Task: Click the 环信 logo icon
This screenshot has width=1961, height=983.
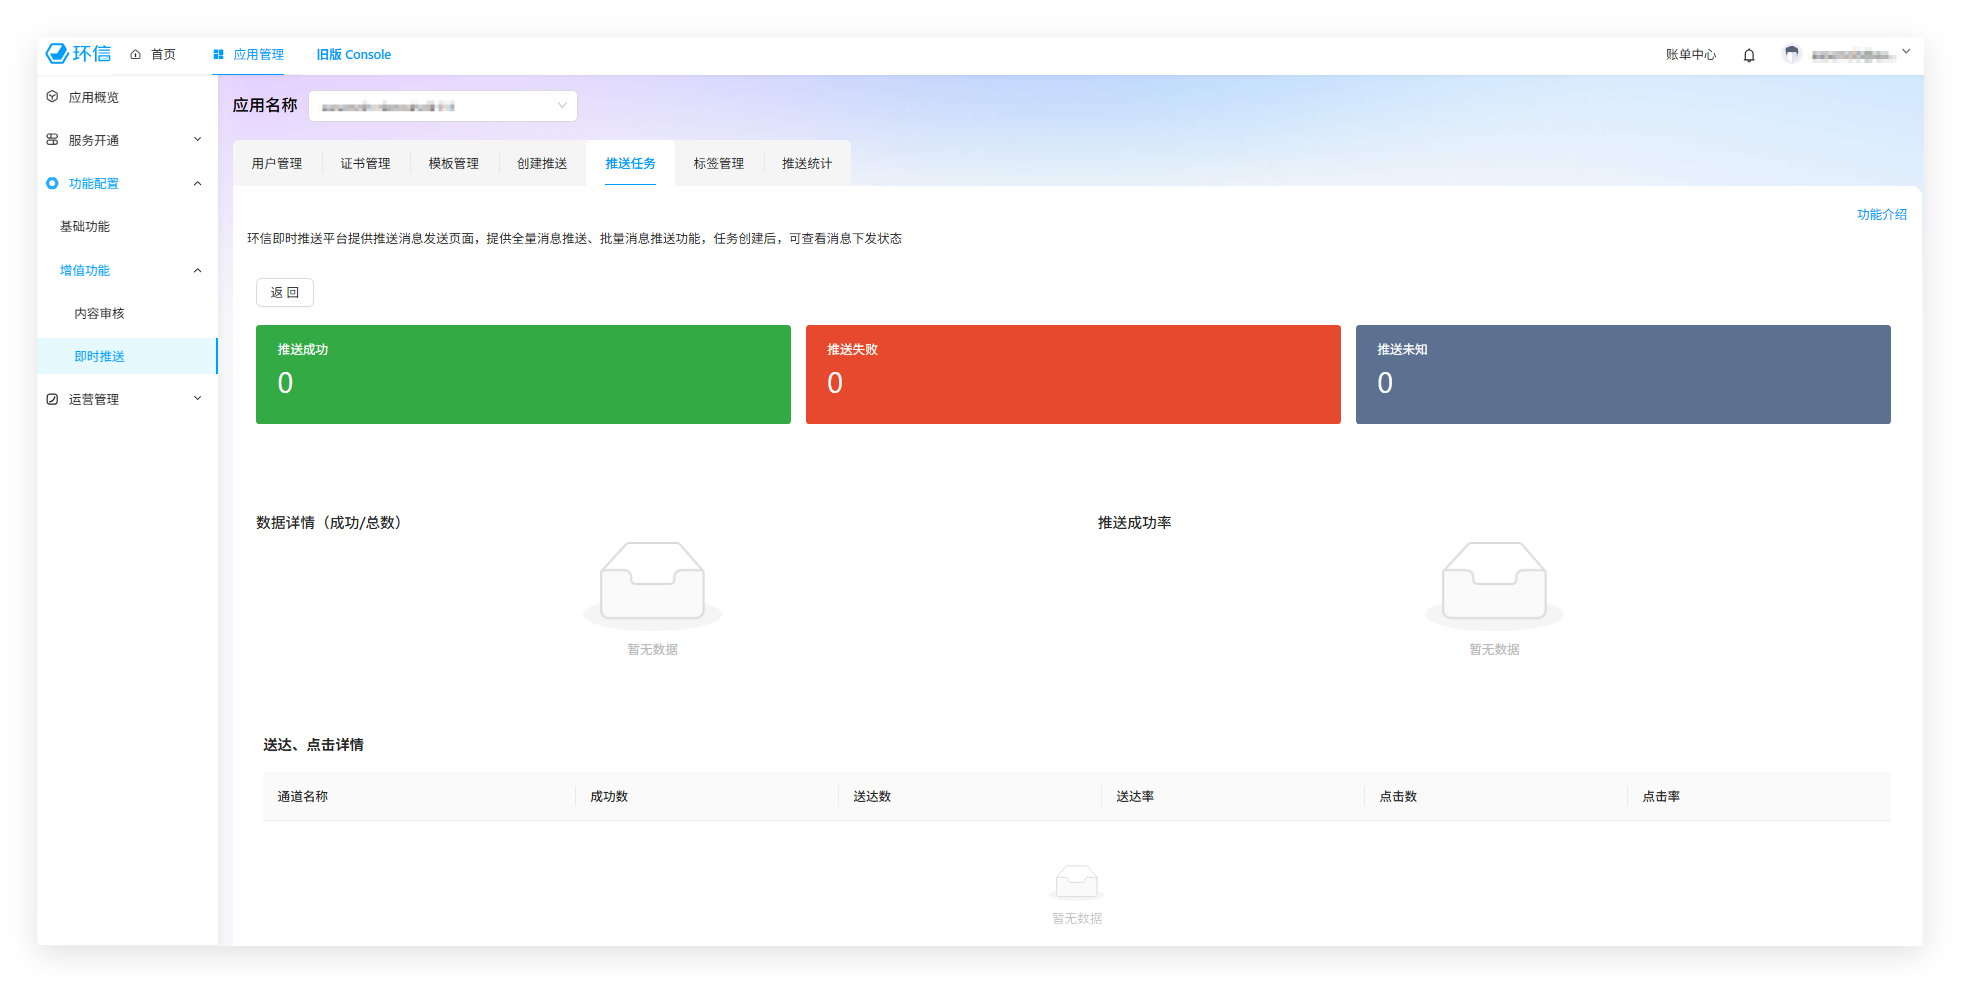Action: click(x=58, y=54)
